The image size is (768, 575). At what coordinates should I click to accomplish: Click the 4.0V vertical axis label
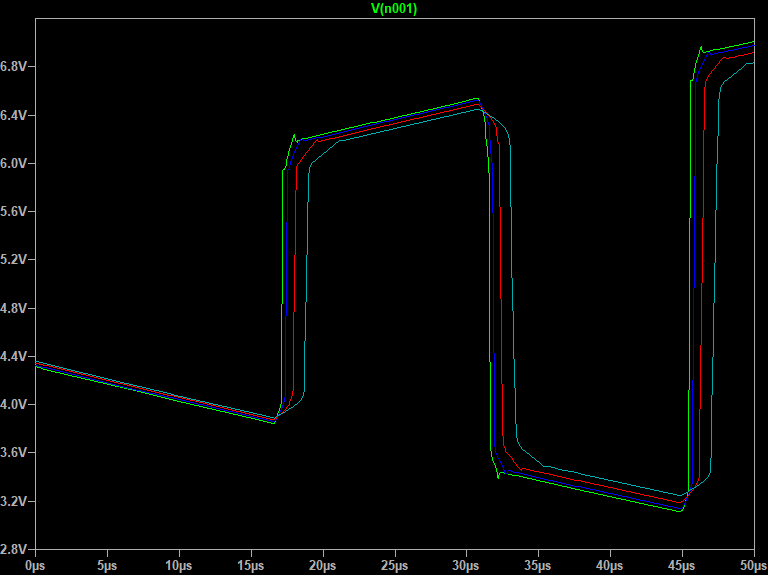pos(13,405)
